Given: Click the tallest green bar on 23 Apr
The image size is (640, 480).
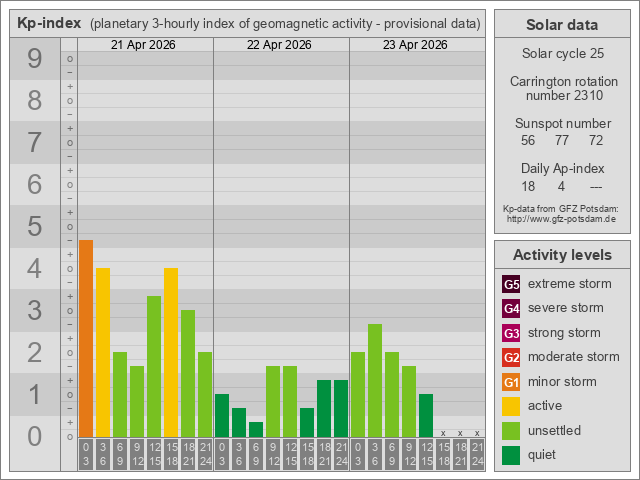Looking at the screenshot, I should tap(375, 380).
